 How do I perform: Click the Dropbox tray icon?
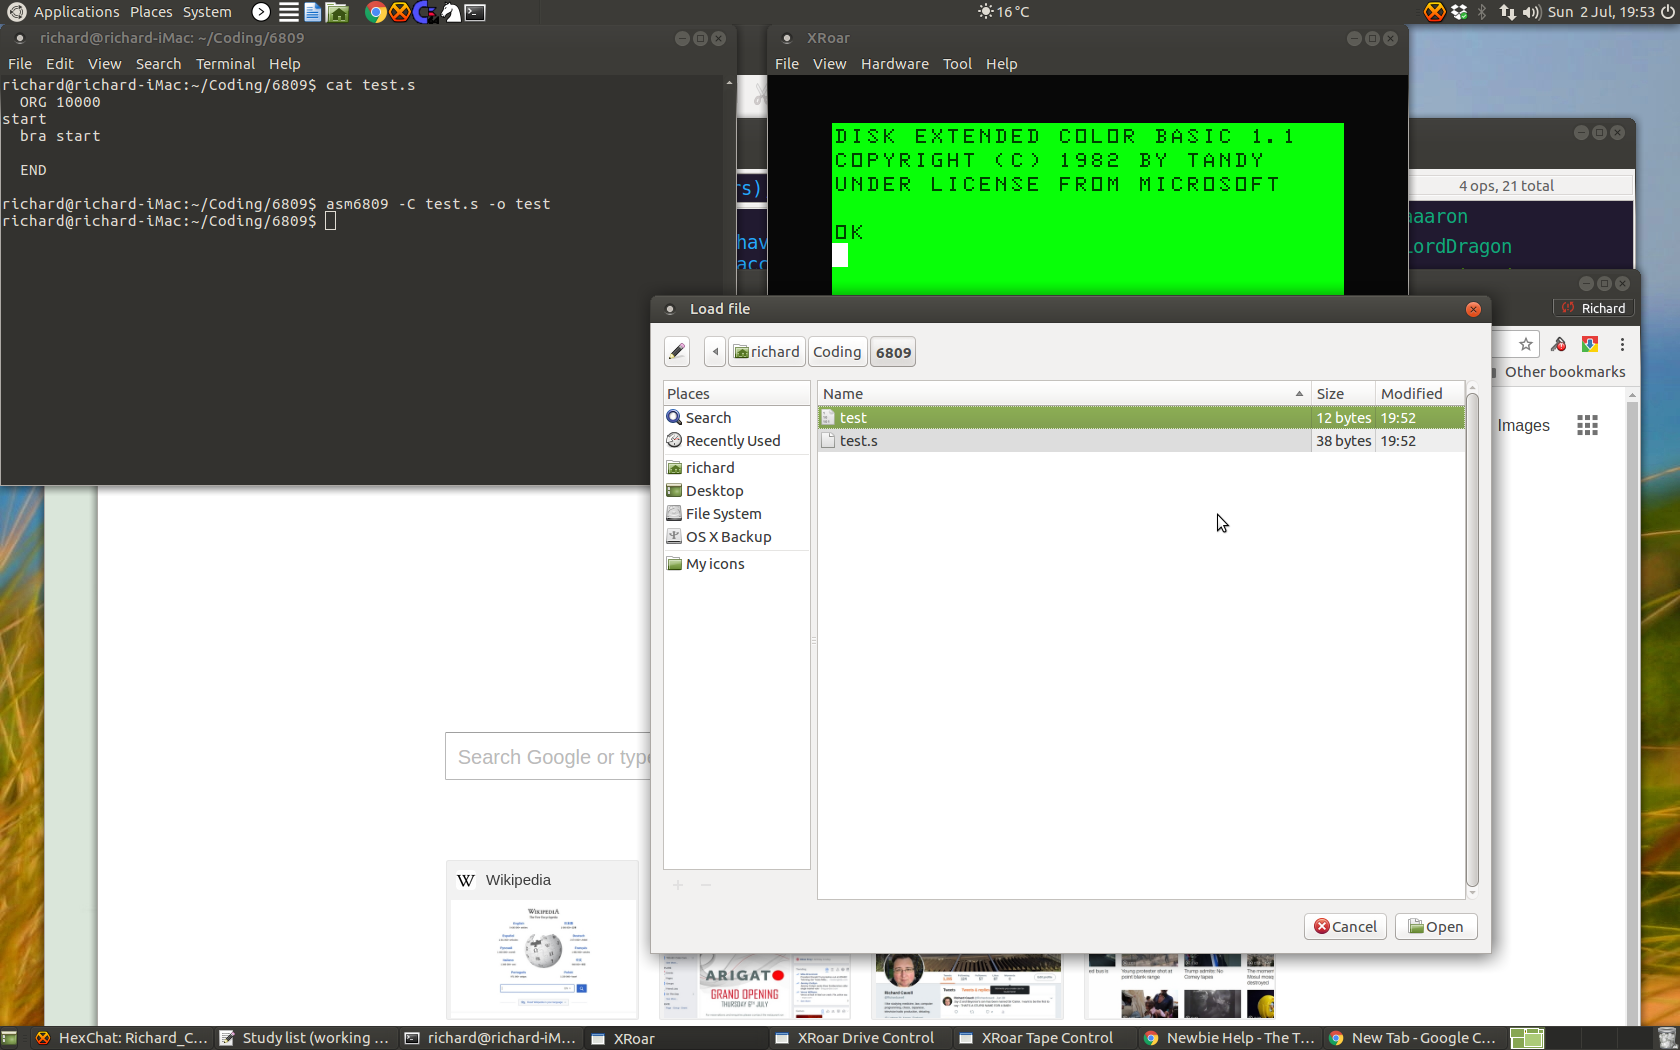1459,12
